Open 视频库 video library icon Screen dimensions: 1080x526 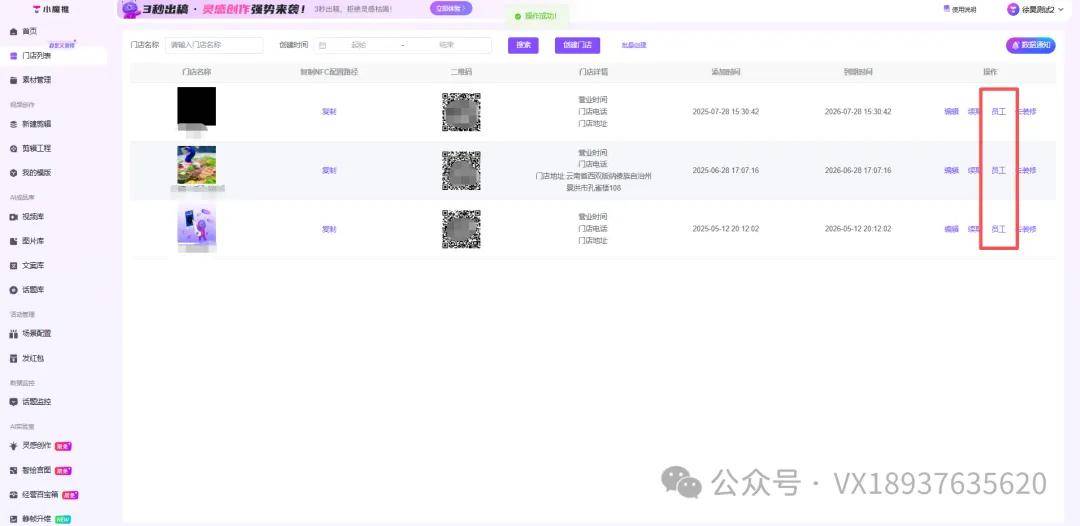[x=13, y=216]
